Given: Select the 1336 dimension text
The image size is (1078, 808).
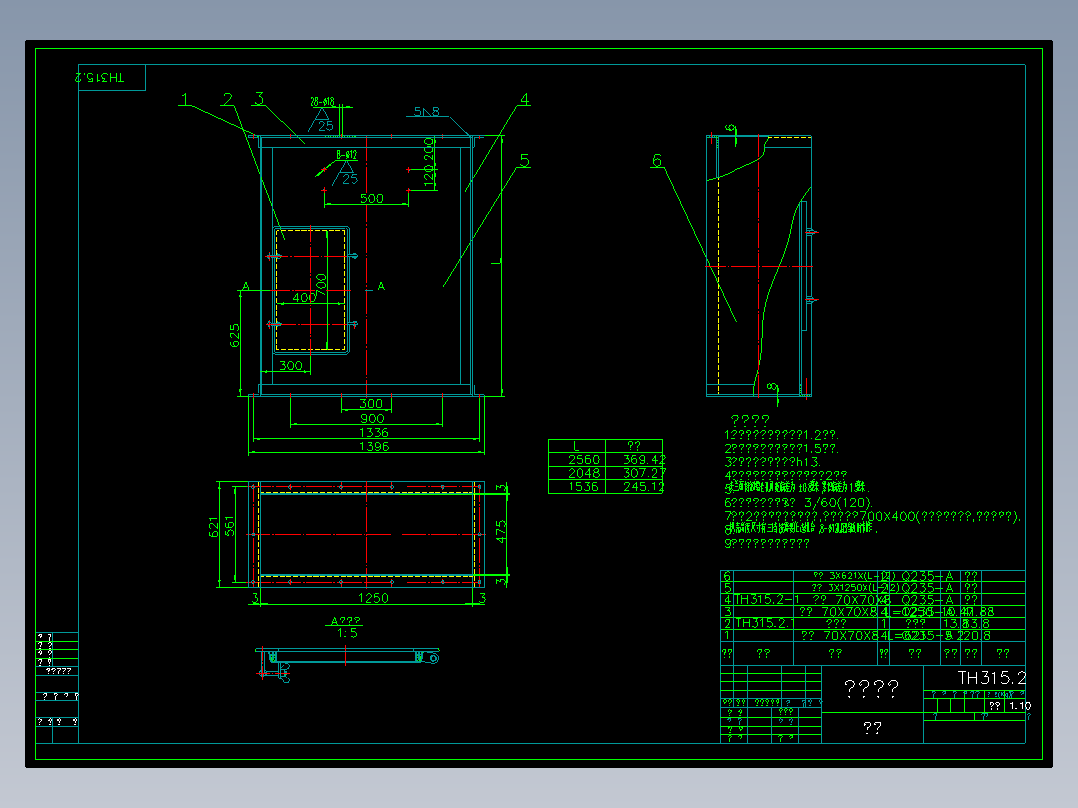Looking at the screenshot, I should point(374,432).
